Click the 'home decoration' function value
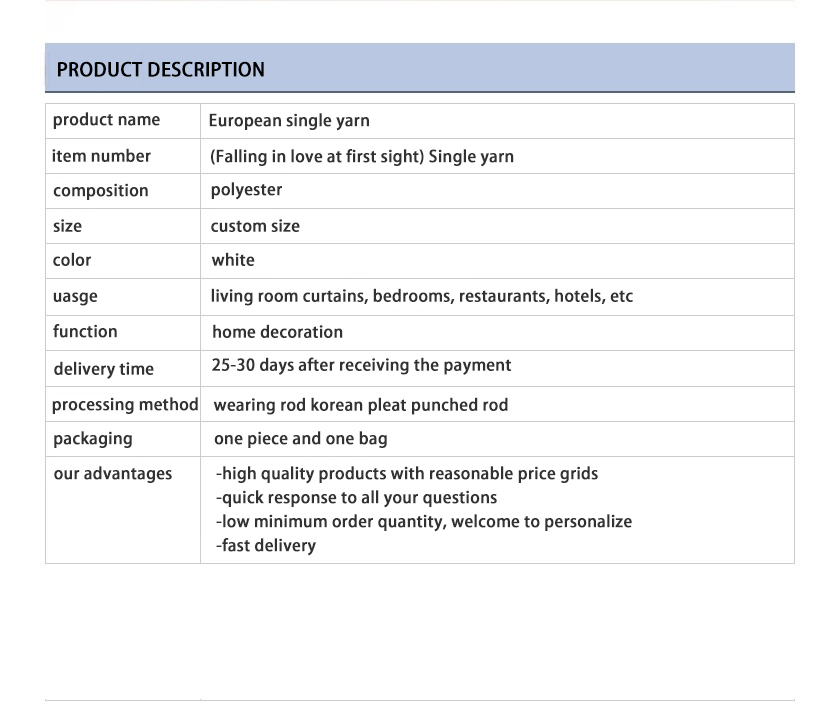Image resolution: width=839 pixels, height=725 pixels. [277, 332]
